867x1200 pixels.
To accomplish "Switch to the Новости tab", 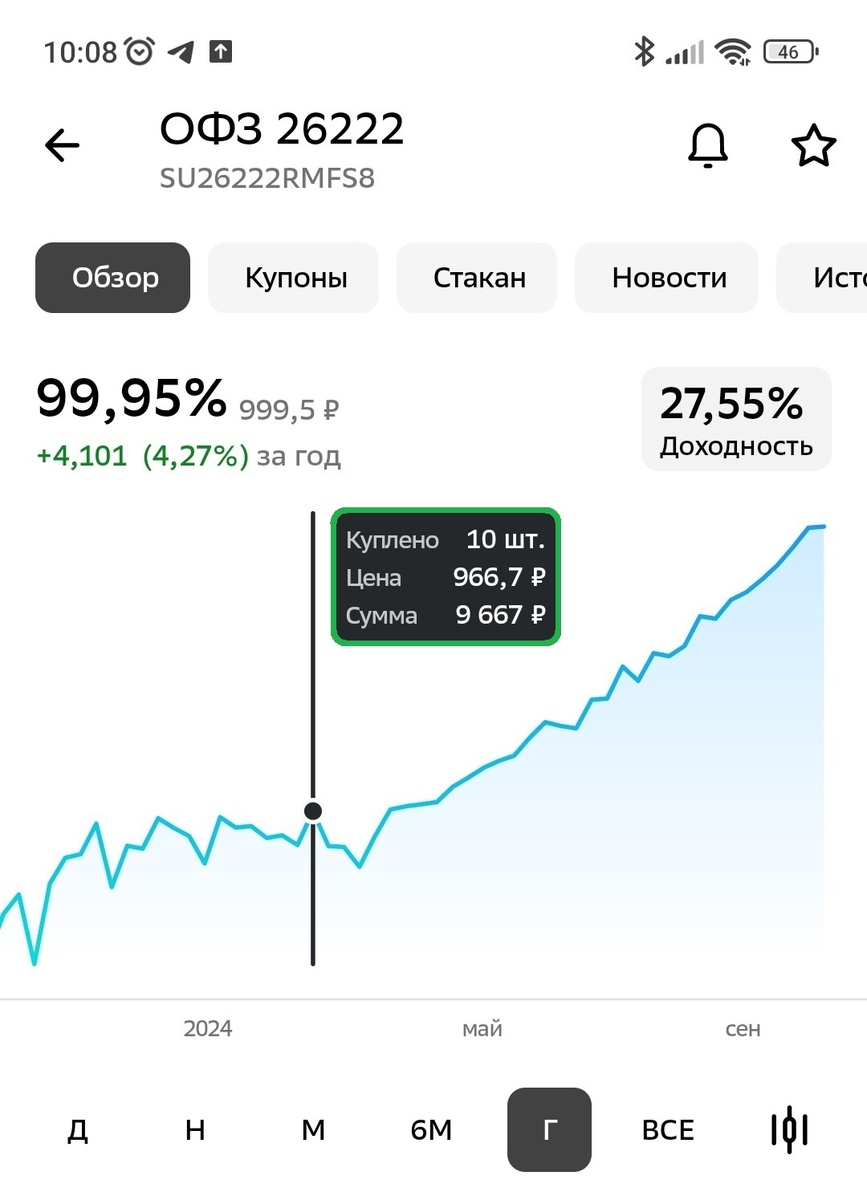I will pos(669,277).
